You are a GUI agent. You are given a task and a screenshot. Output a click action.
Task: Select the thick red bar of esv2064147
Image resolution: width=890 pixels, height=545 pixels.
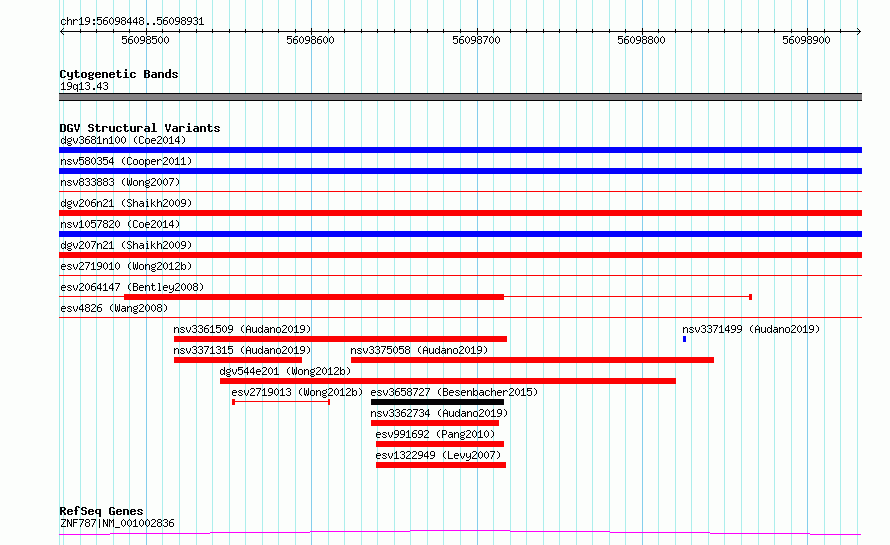click(x=314, y=297)
